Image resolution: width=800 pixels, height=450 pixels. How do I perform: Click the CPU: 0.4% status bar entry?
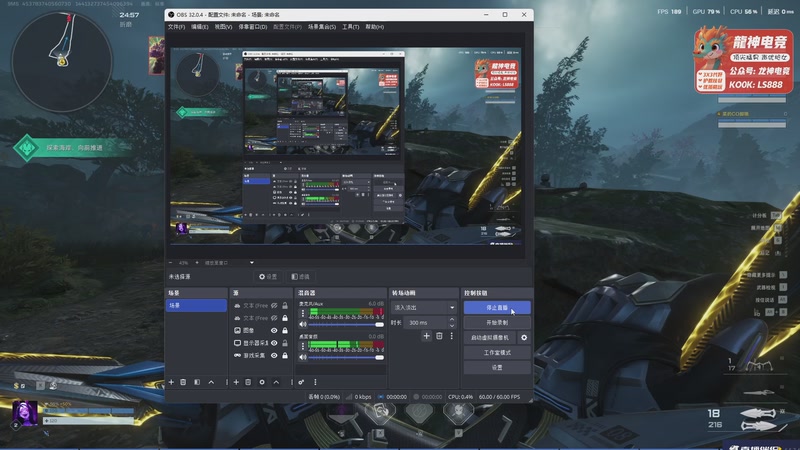pyautogui.click(x=460, y=396)
